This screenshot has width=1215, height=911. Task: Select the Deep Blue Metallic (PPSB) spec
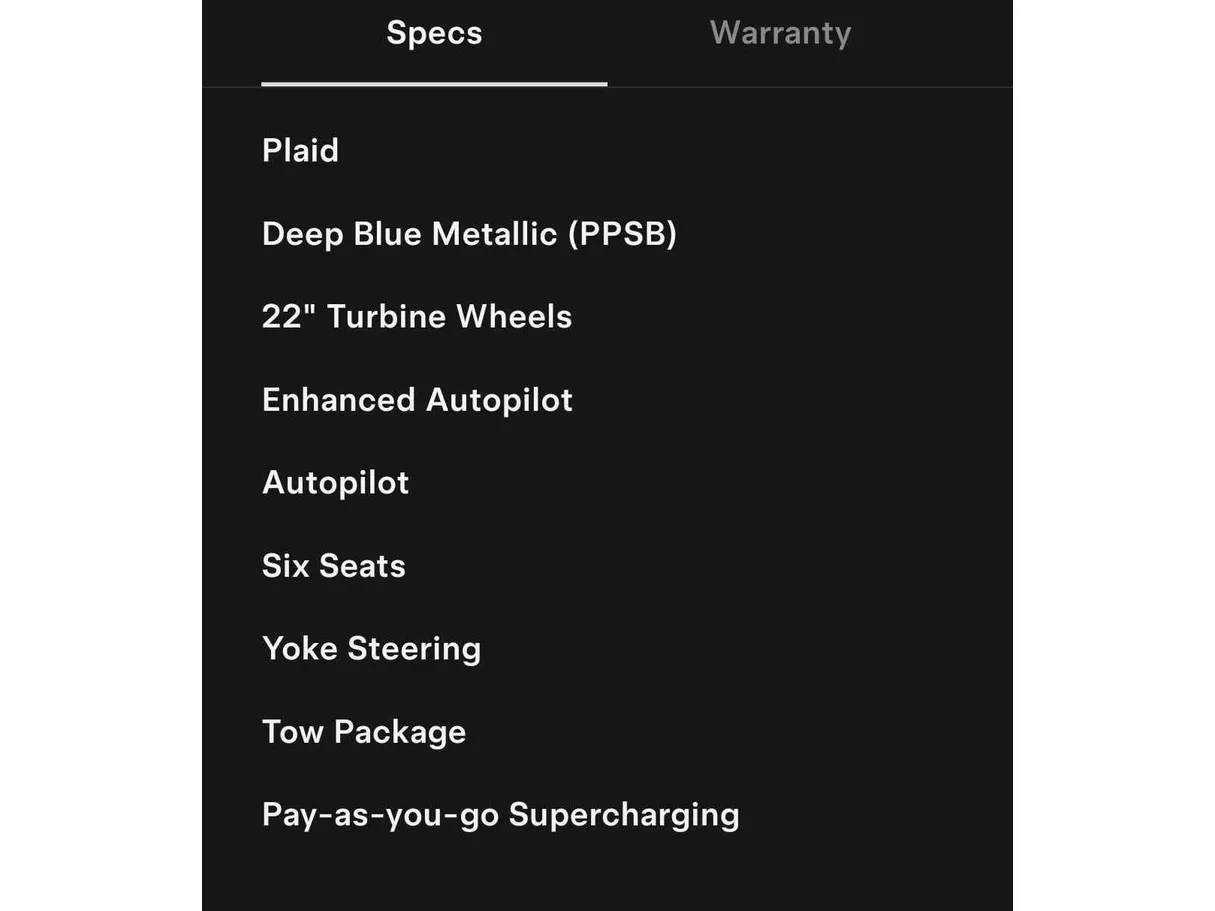469,234
